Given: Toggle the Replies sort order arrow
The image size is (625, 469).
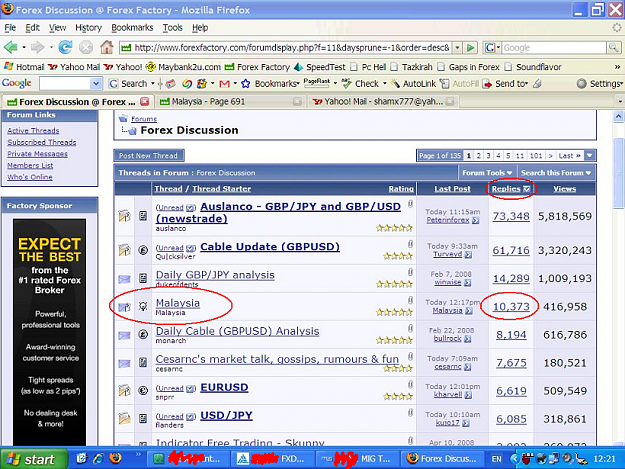Looking at the screenshot, I should [x=527, y=189].
